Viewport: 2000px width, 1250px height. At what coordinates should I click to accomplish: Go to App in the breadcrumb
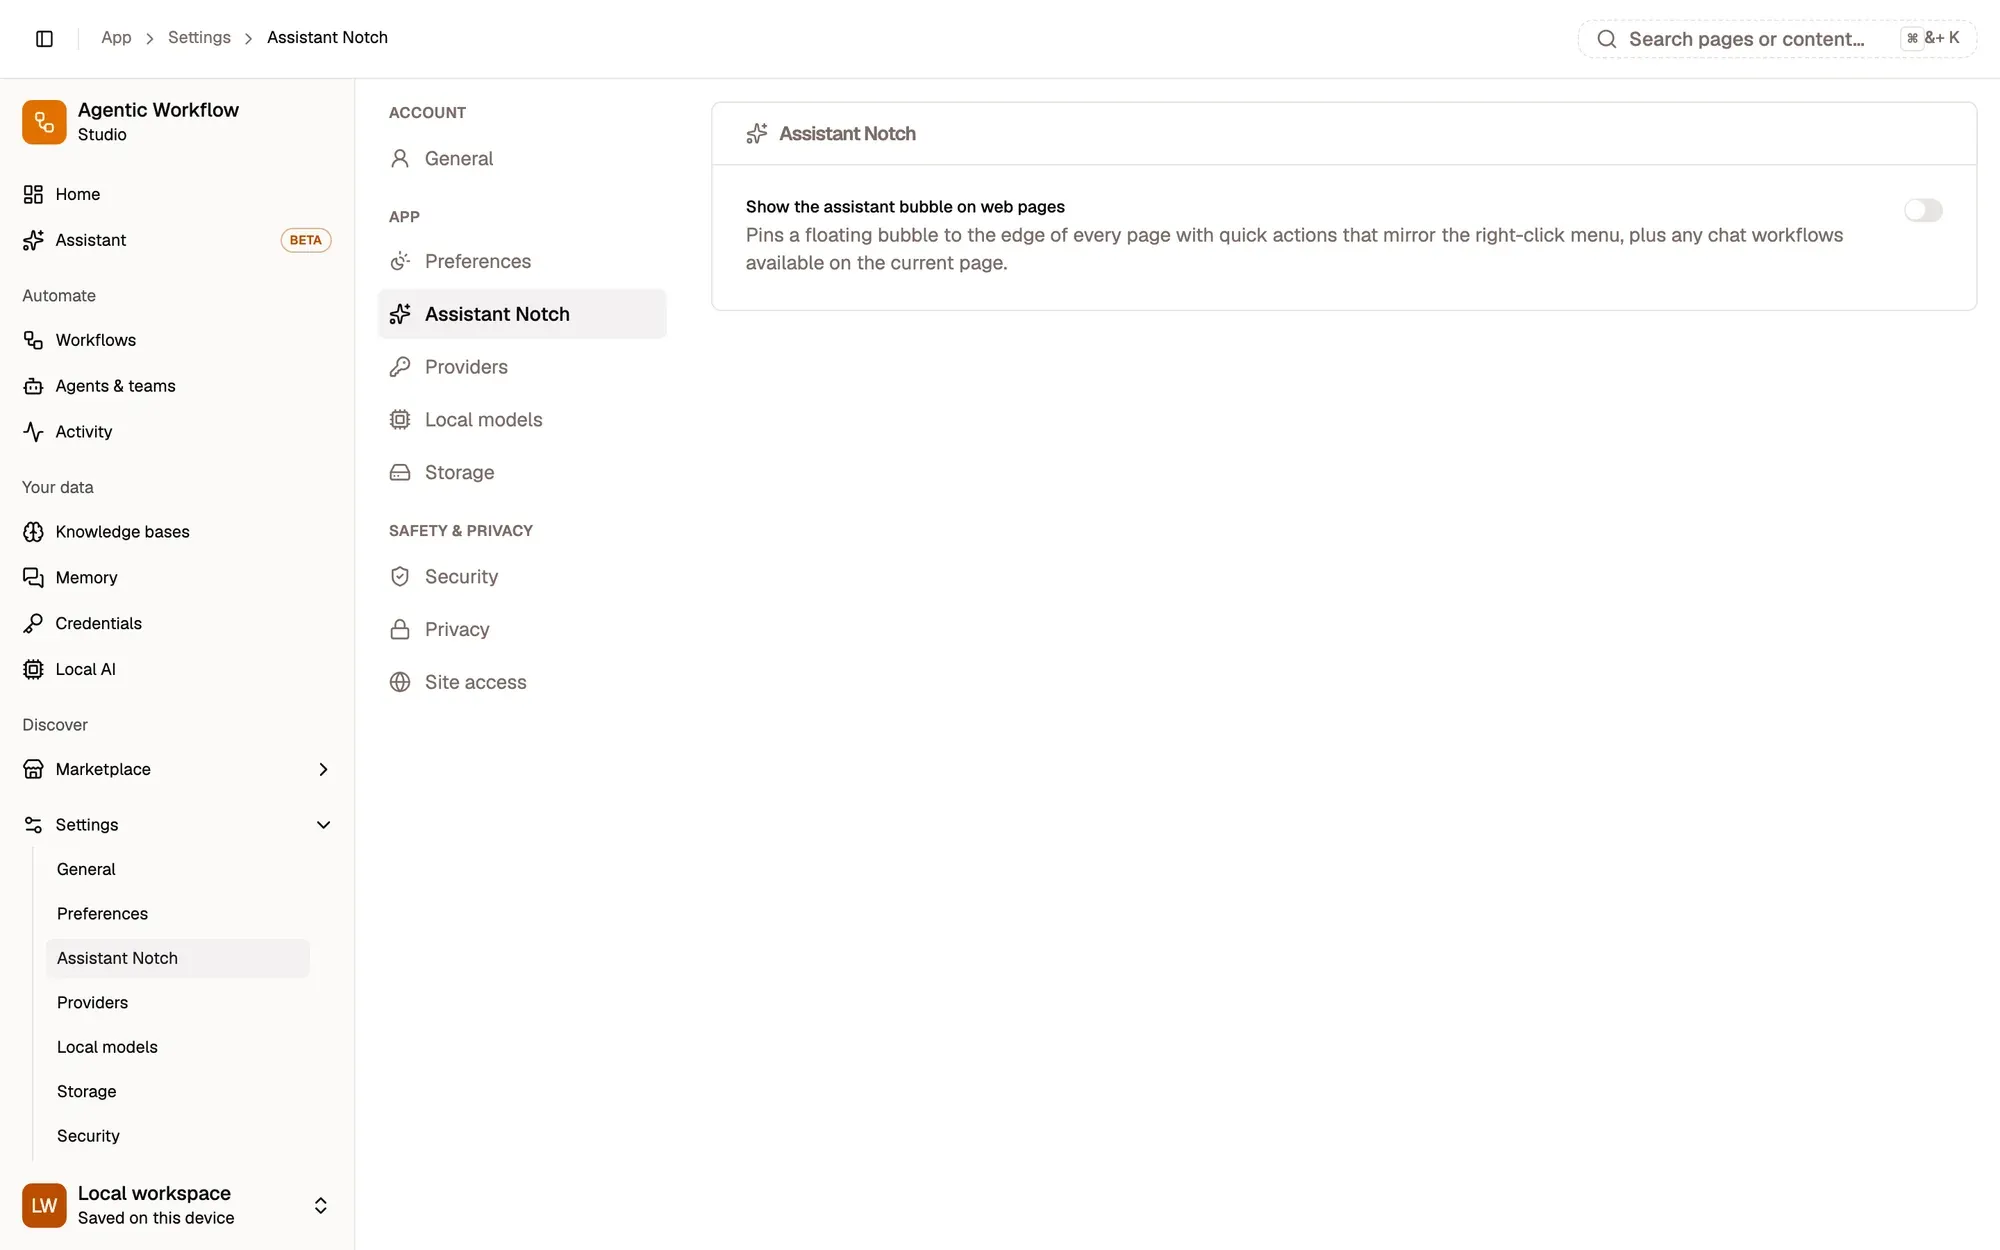116,38
